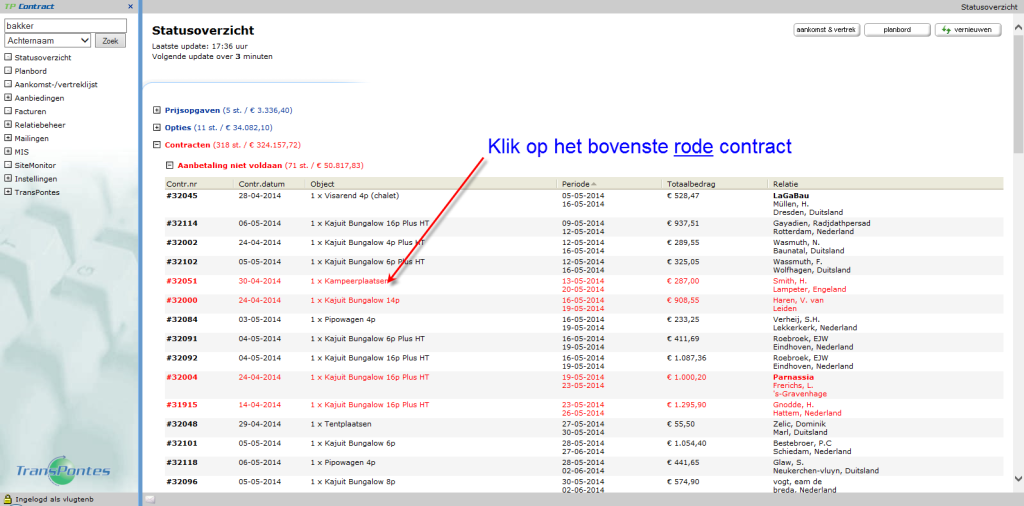
Task: Collapse the Contracten section
Action: click(x=157, y=146)
